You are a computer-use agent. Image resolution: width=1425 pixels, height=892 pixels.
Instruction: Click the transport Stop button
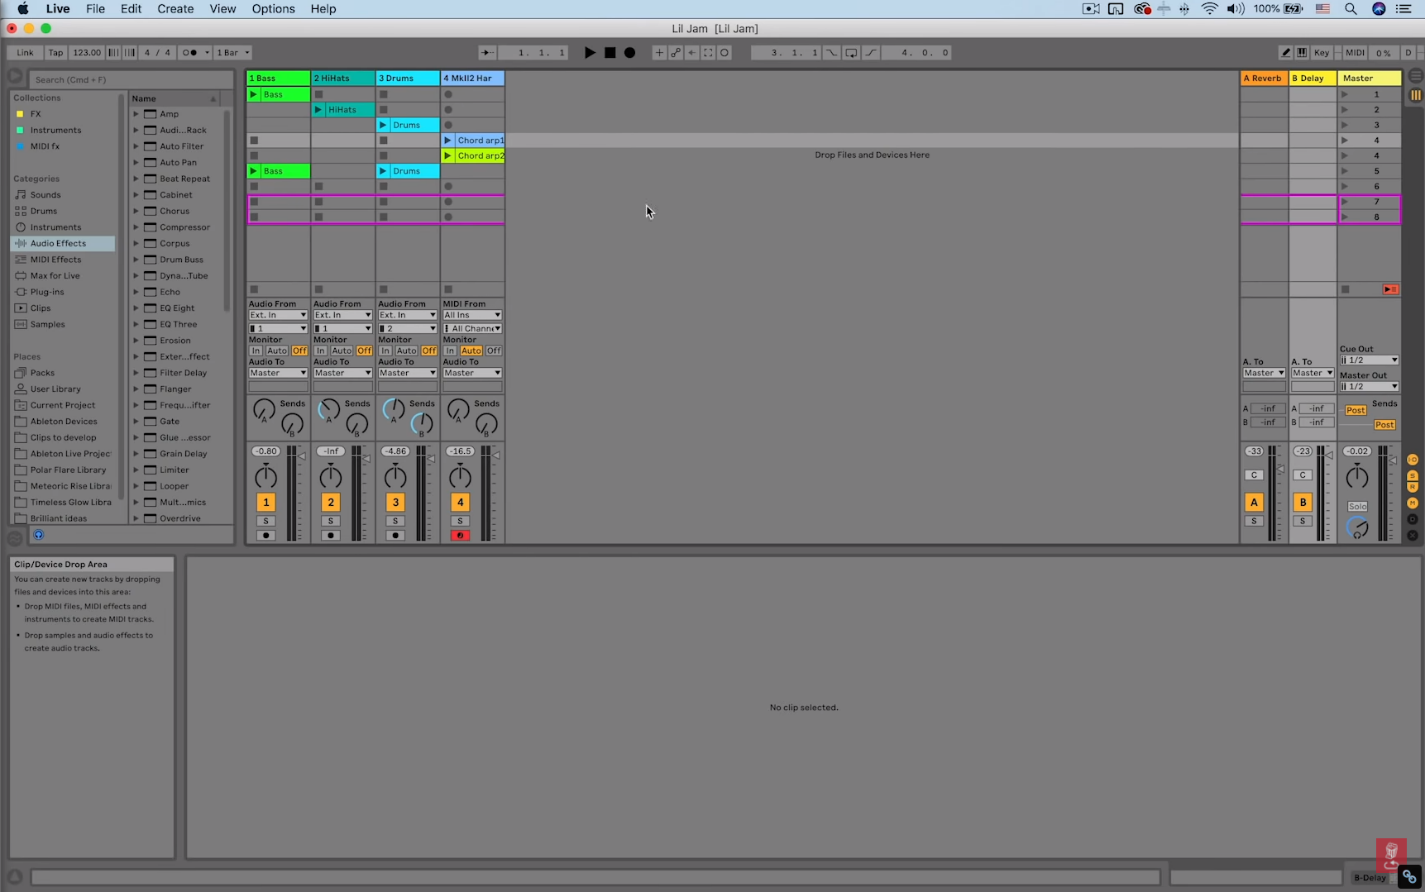point(610,53)
